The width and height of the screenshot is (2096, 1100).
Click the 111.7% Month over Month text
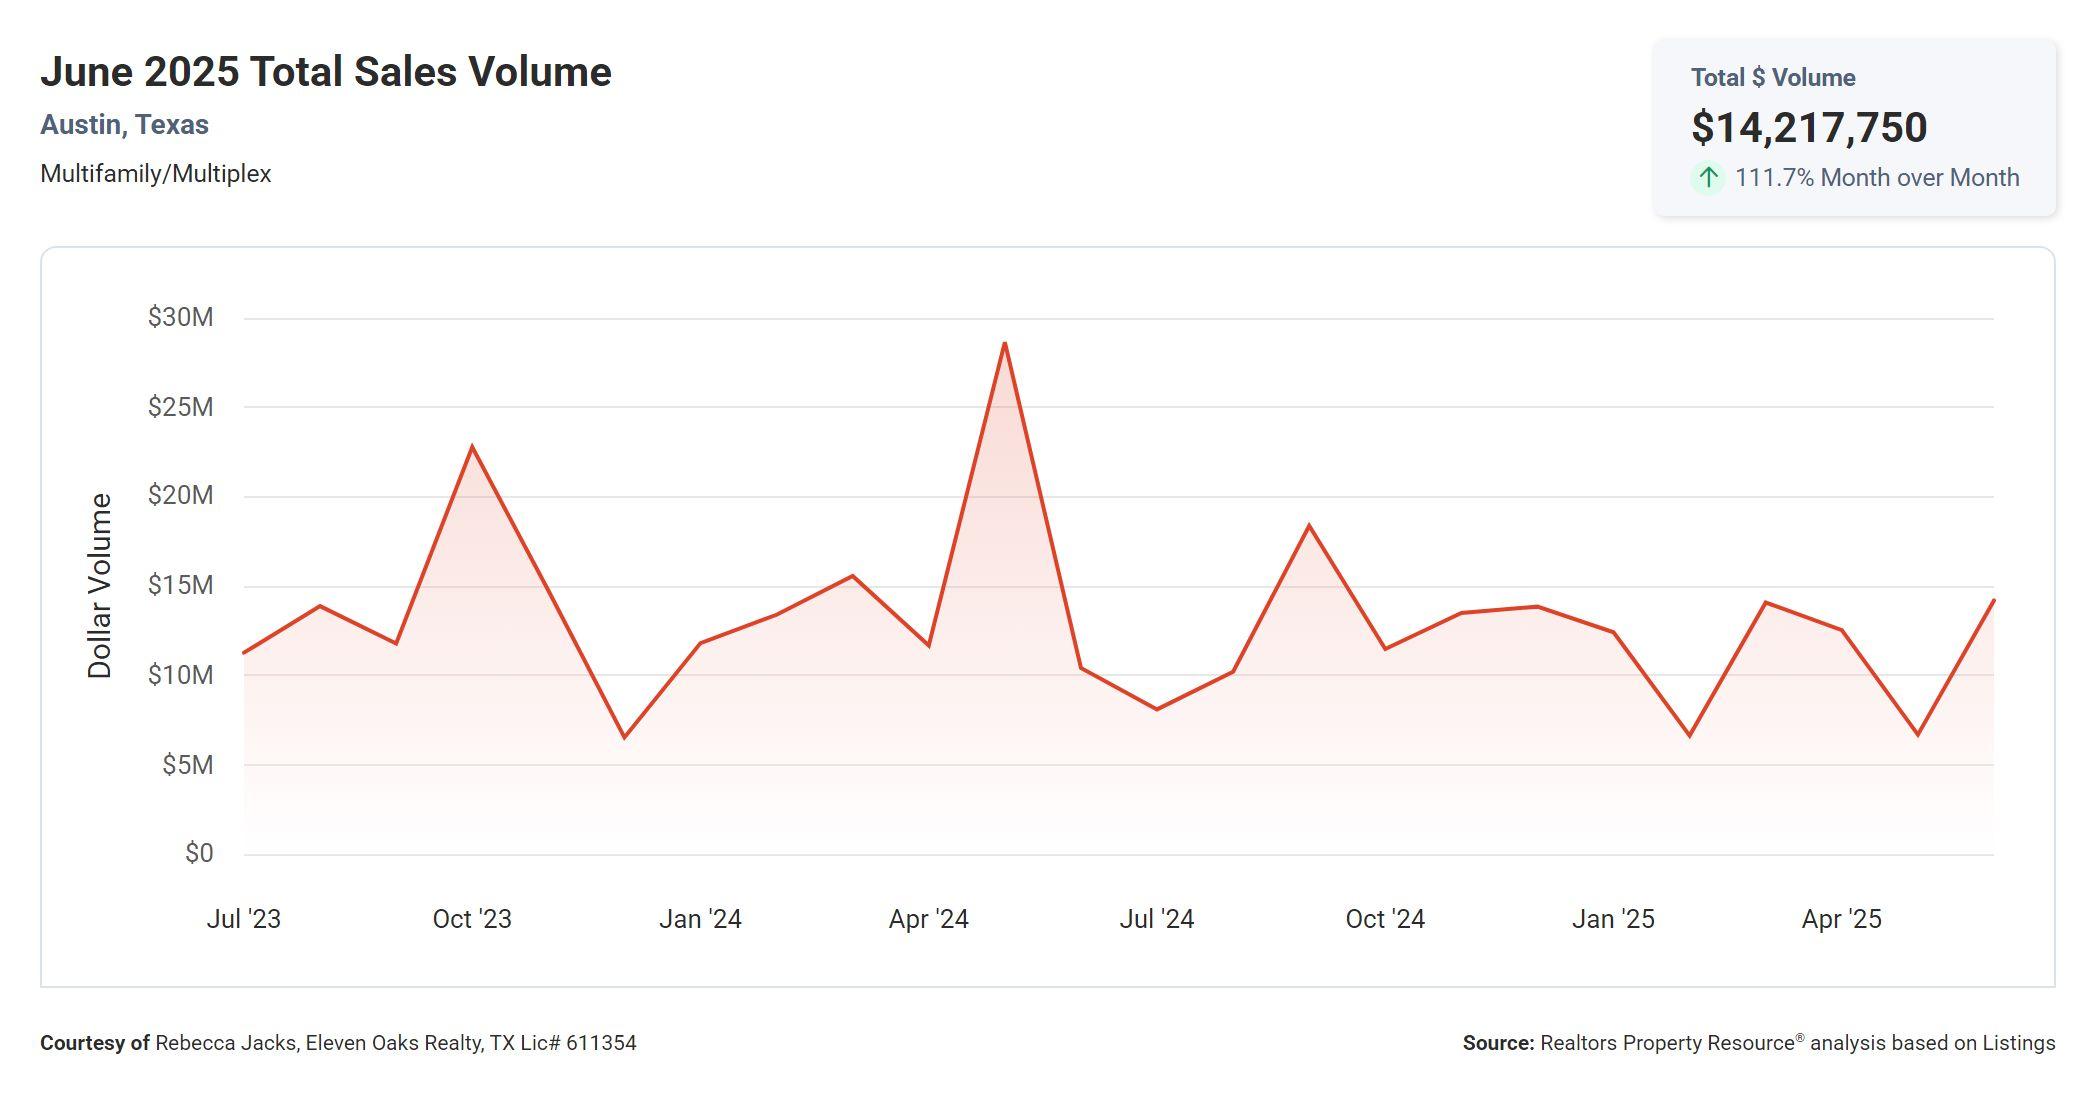pos(1876,178)
